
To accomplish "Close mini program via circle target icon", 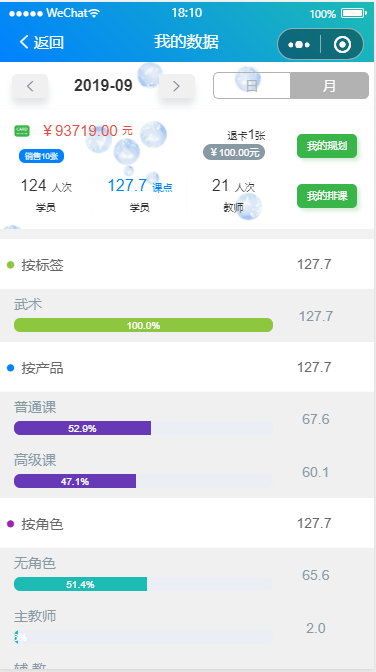I will pyautogui.click(x=342, y=44).
